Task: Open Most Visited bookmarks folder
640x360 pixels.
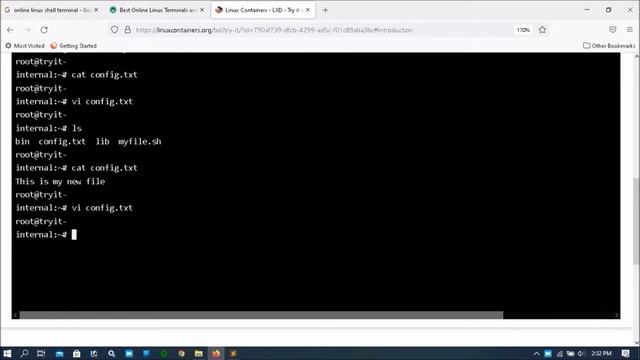Action: (x=25, y=46)
